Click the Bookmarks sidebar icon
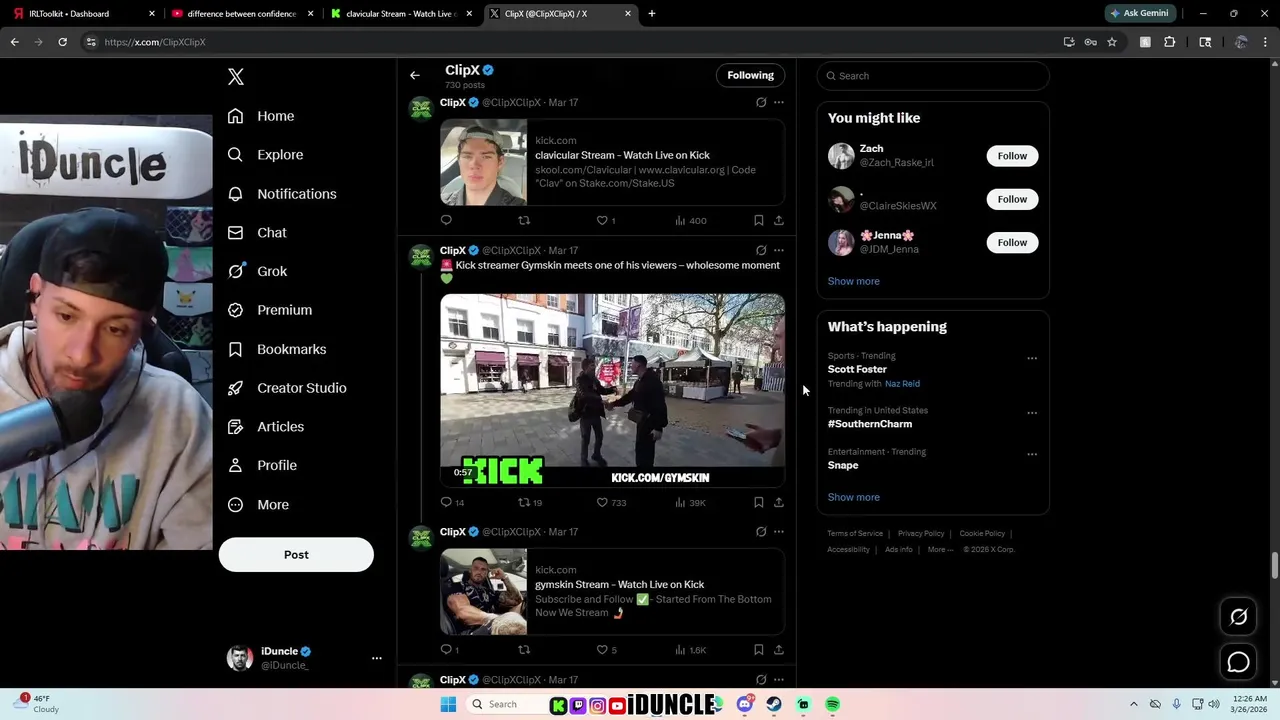1280x720 pixels. coord(235,349)
